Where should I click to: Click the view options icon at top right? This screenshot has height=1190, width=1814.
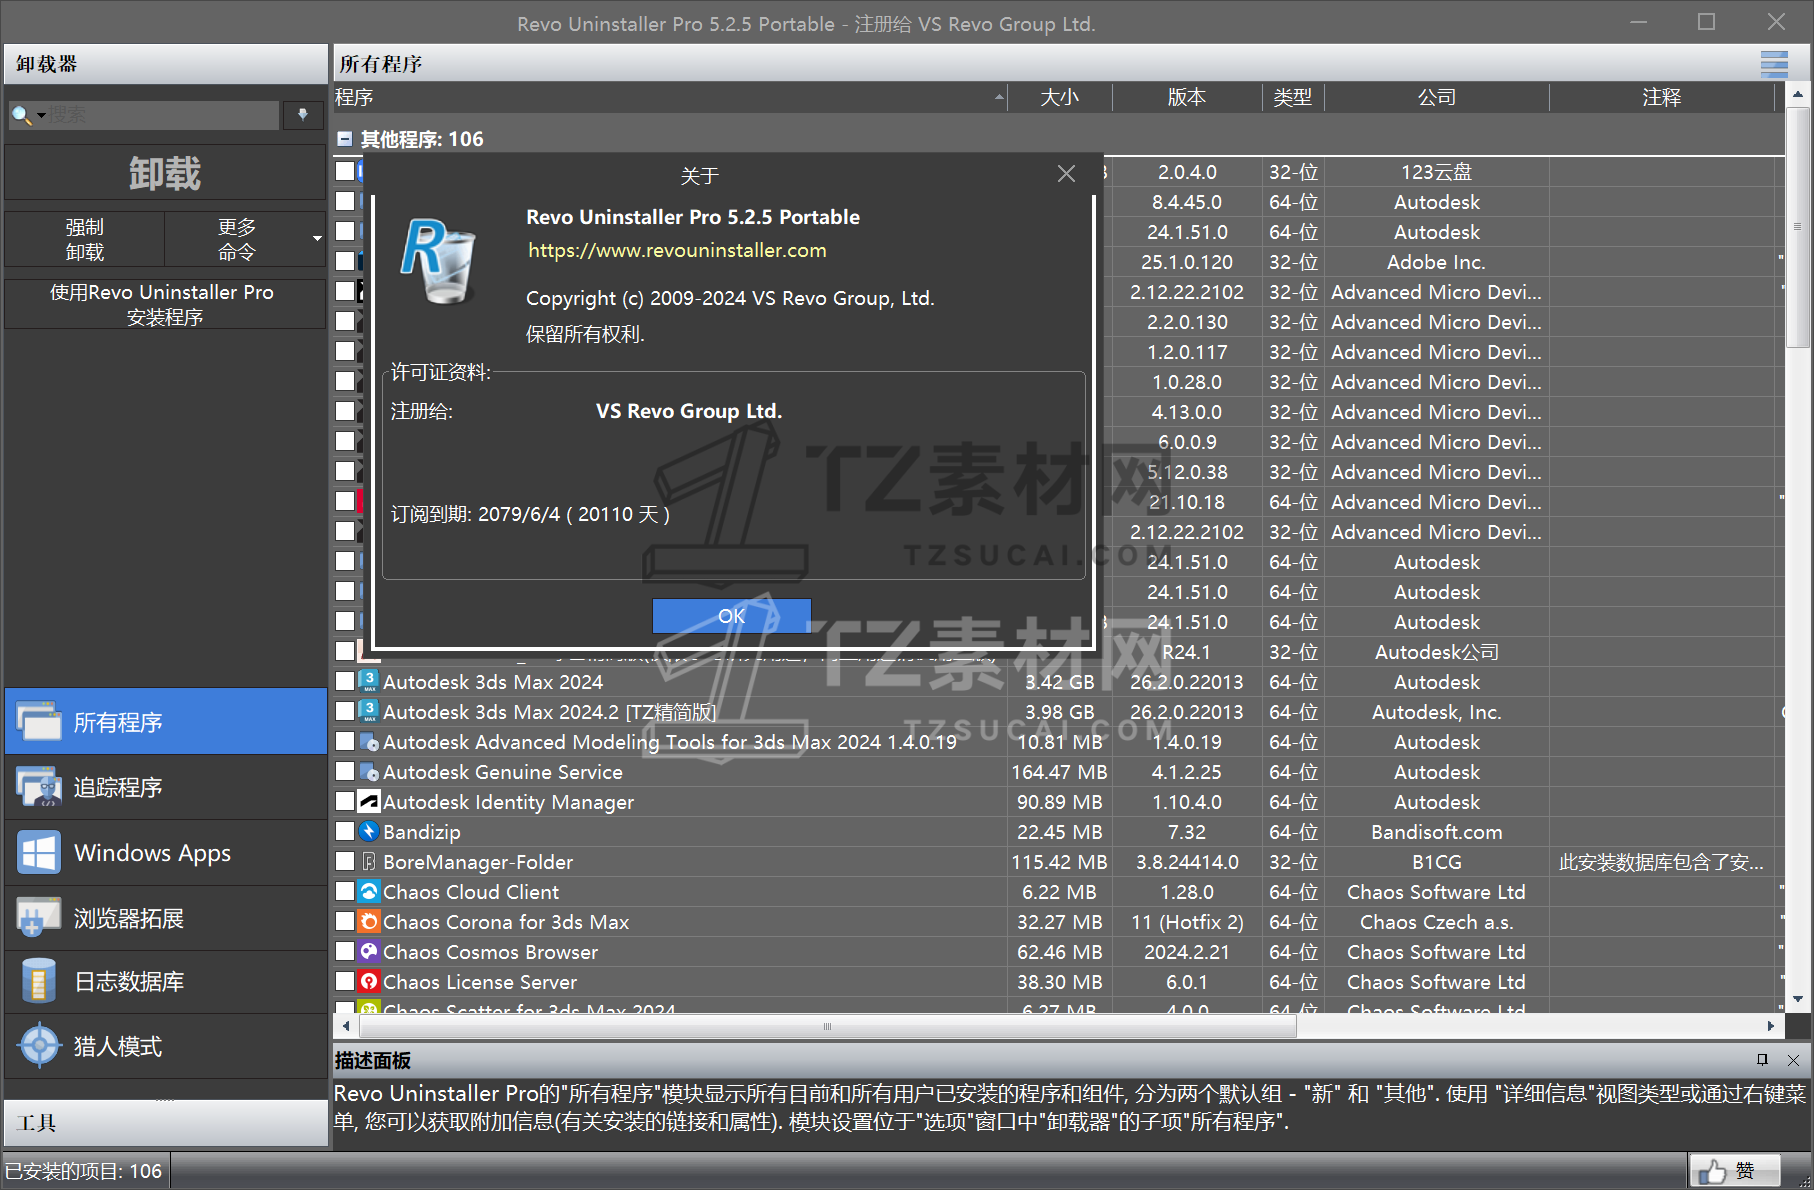coord(1774,64)
